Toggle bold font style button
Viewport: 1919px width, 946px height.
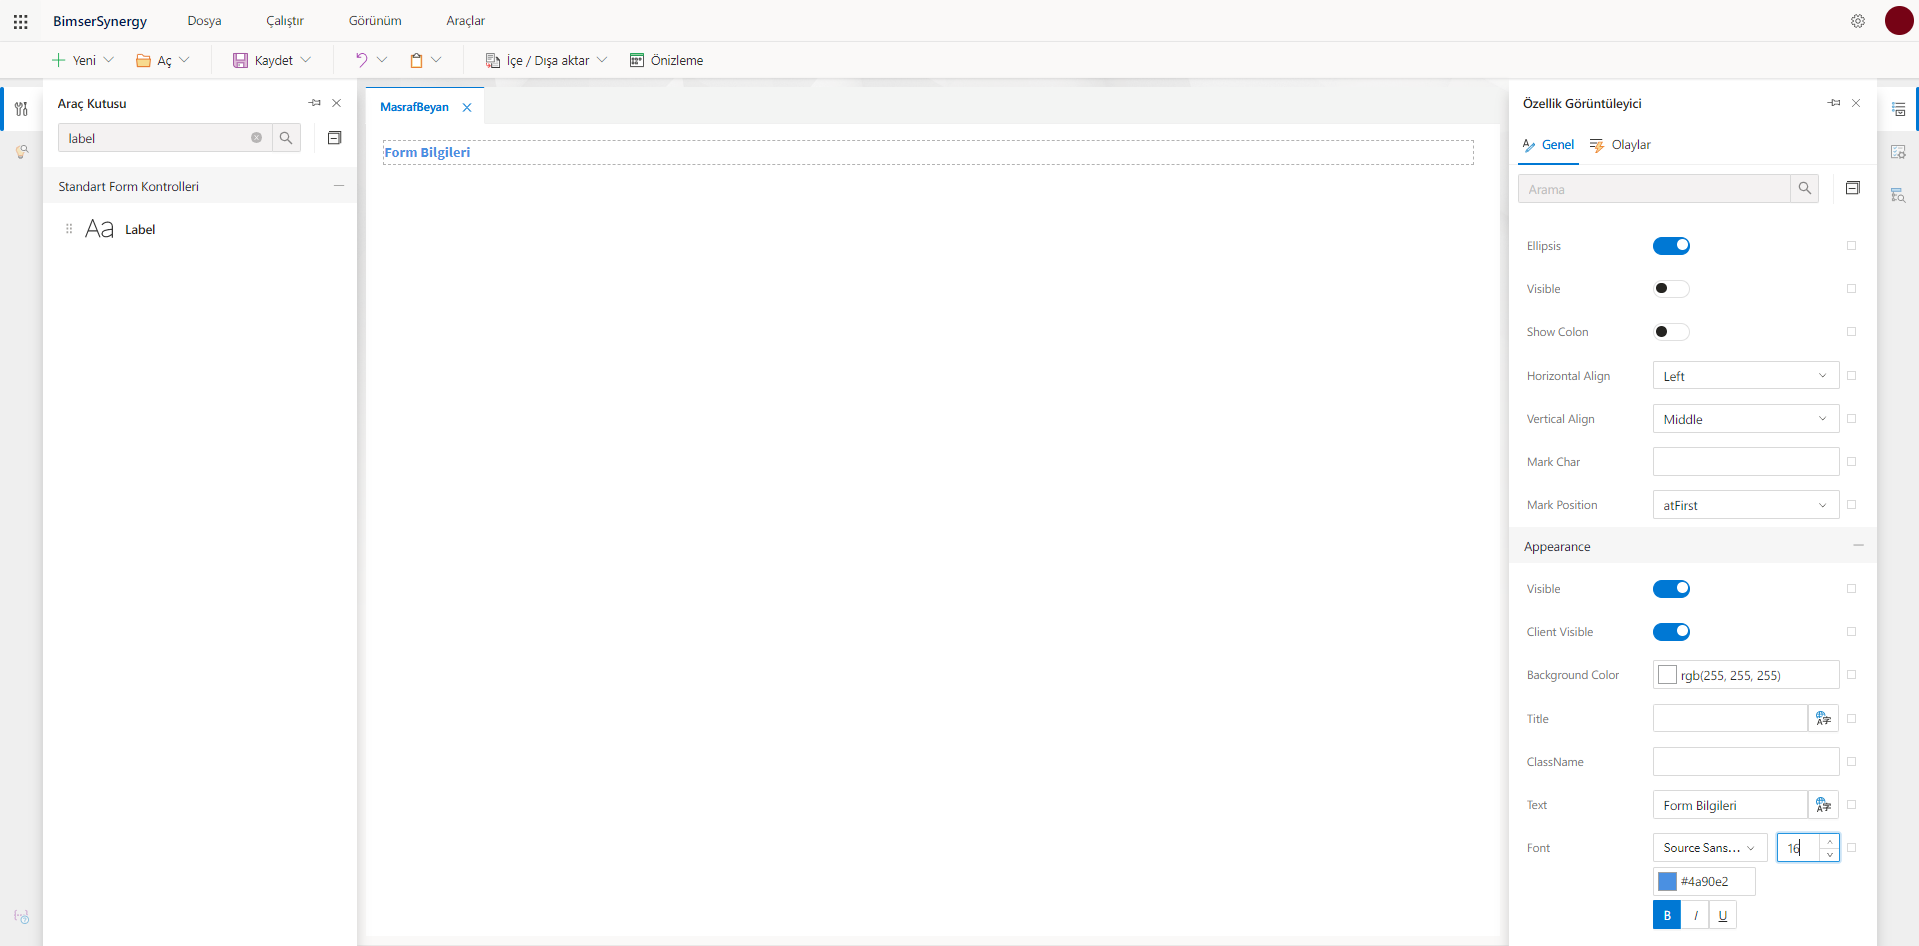point(1667,915)
